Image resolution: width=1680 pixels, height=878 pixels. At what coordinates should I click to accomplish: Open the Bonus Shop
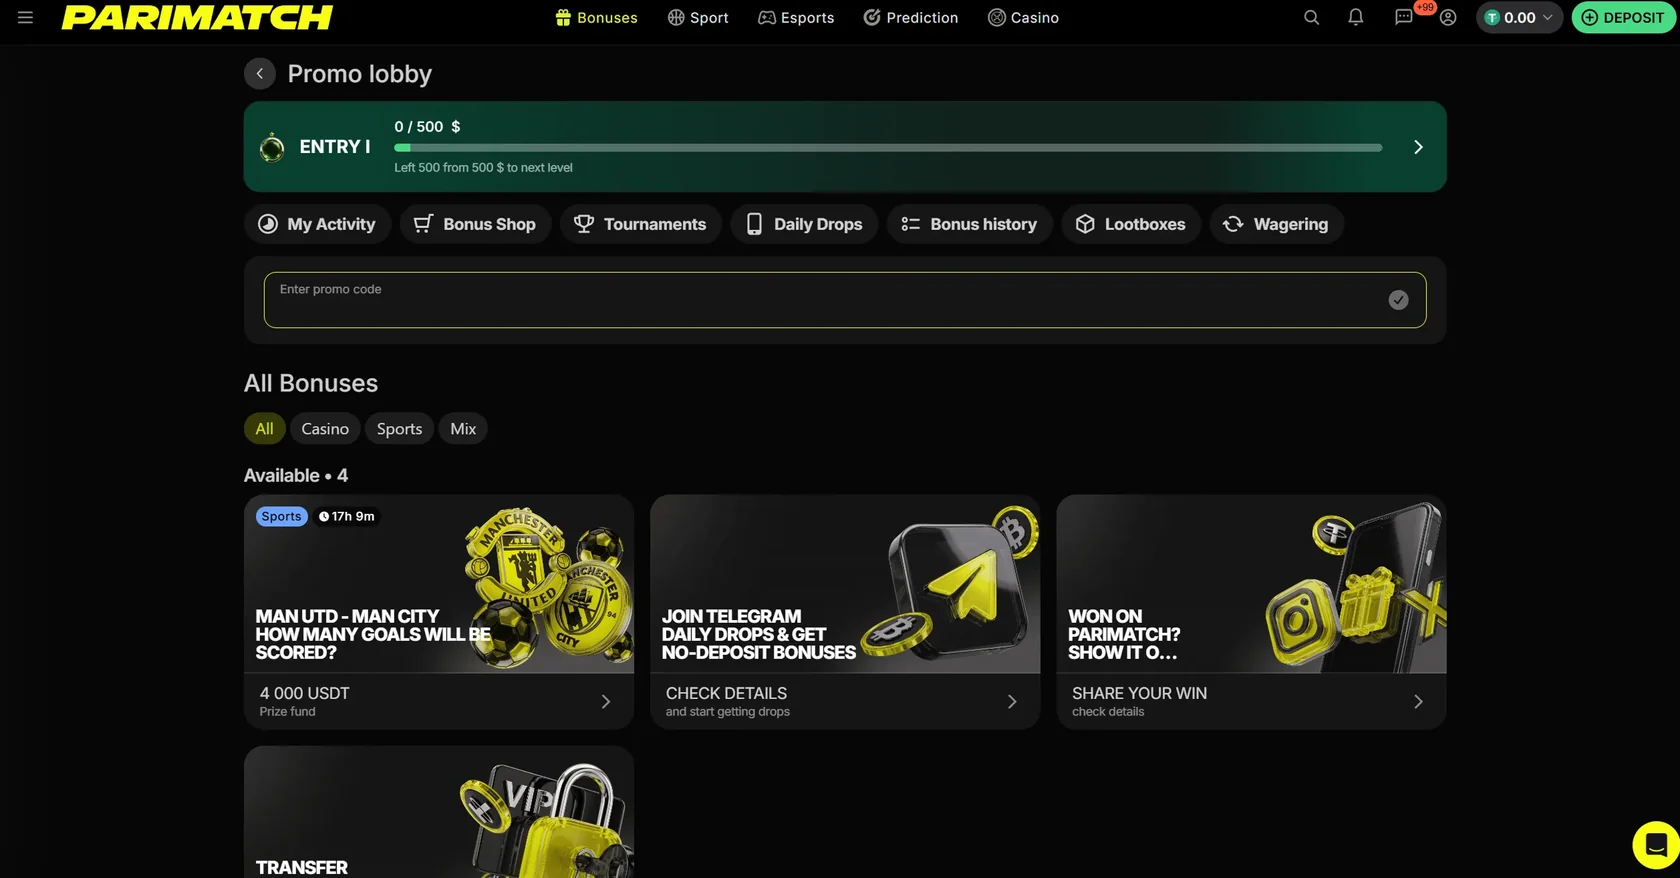click(x=476, y=224)
